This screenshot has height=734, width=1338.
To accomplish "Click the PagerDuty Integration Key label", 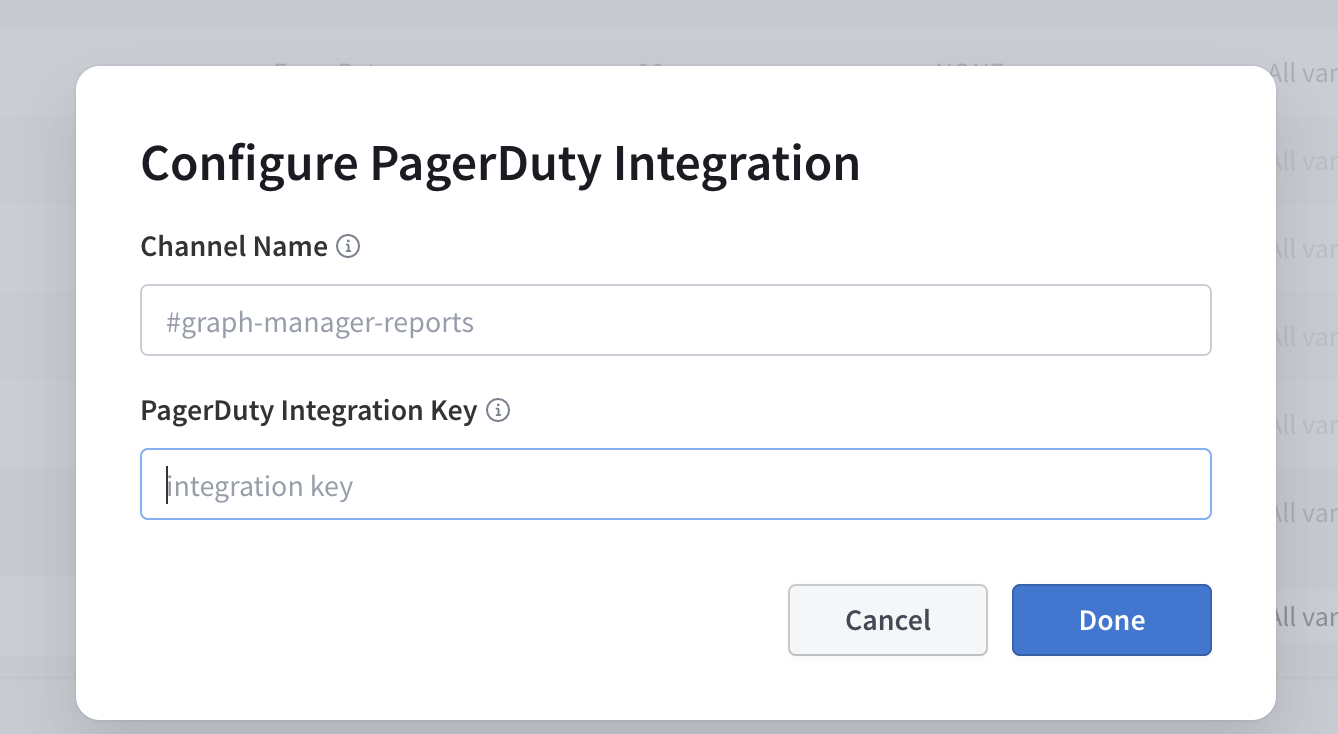I will [x=307, y=410].
